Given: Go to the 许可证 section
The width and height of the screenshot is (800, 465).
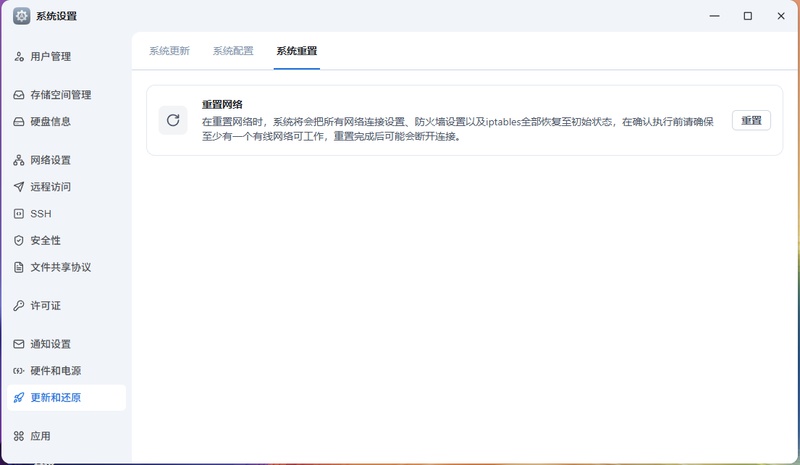Looking at the screenshot, I should pyautogui.click(x=66, y=306).
